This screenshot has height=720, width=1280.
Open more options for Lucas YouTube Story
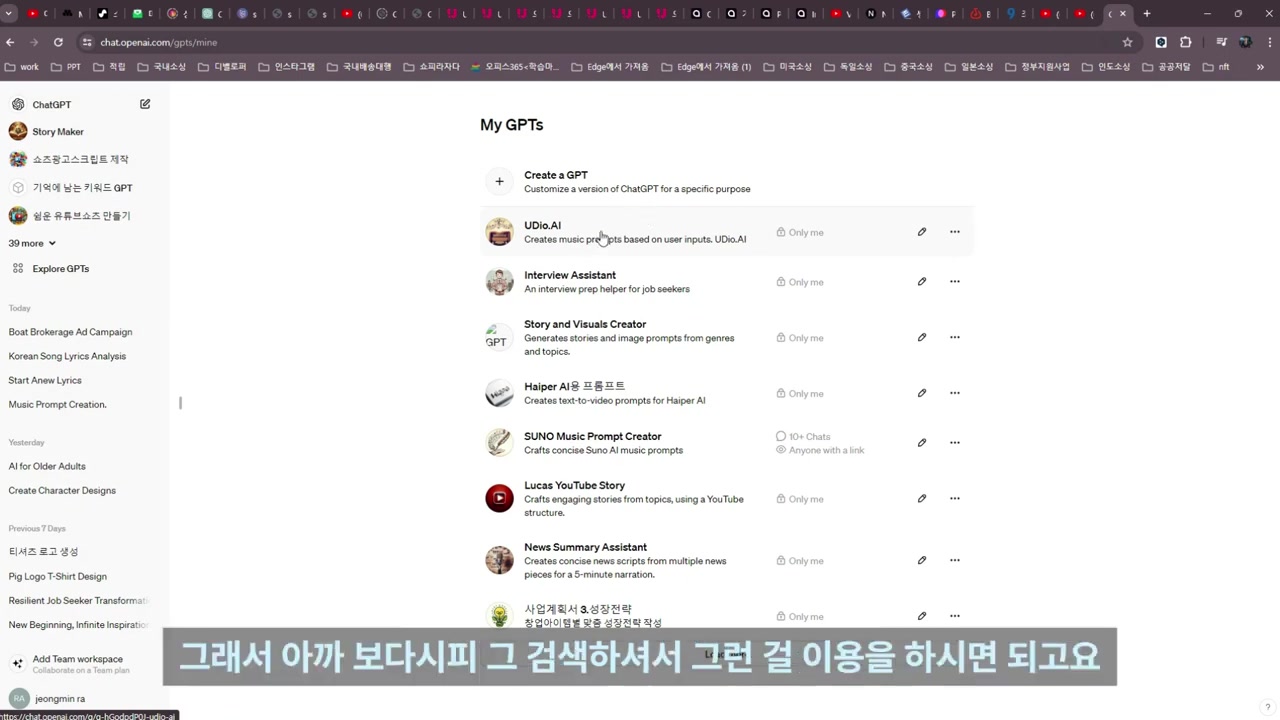coord(955,498)
